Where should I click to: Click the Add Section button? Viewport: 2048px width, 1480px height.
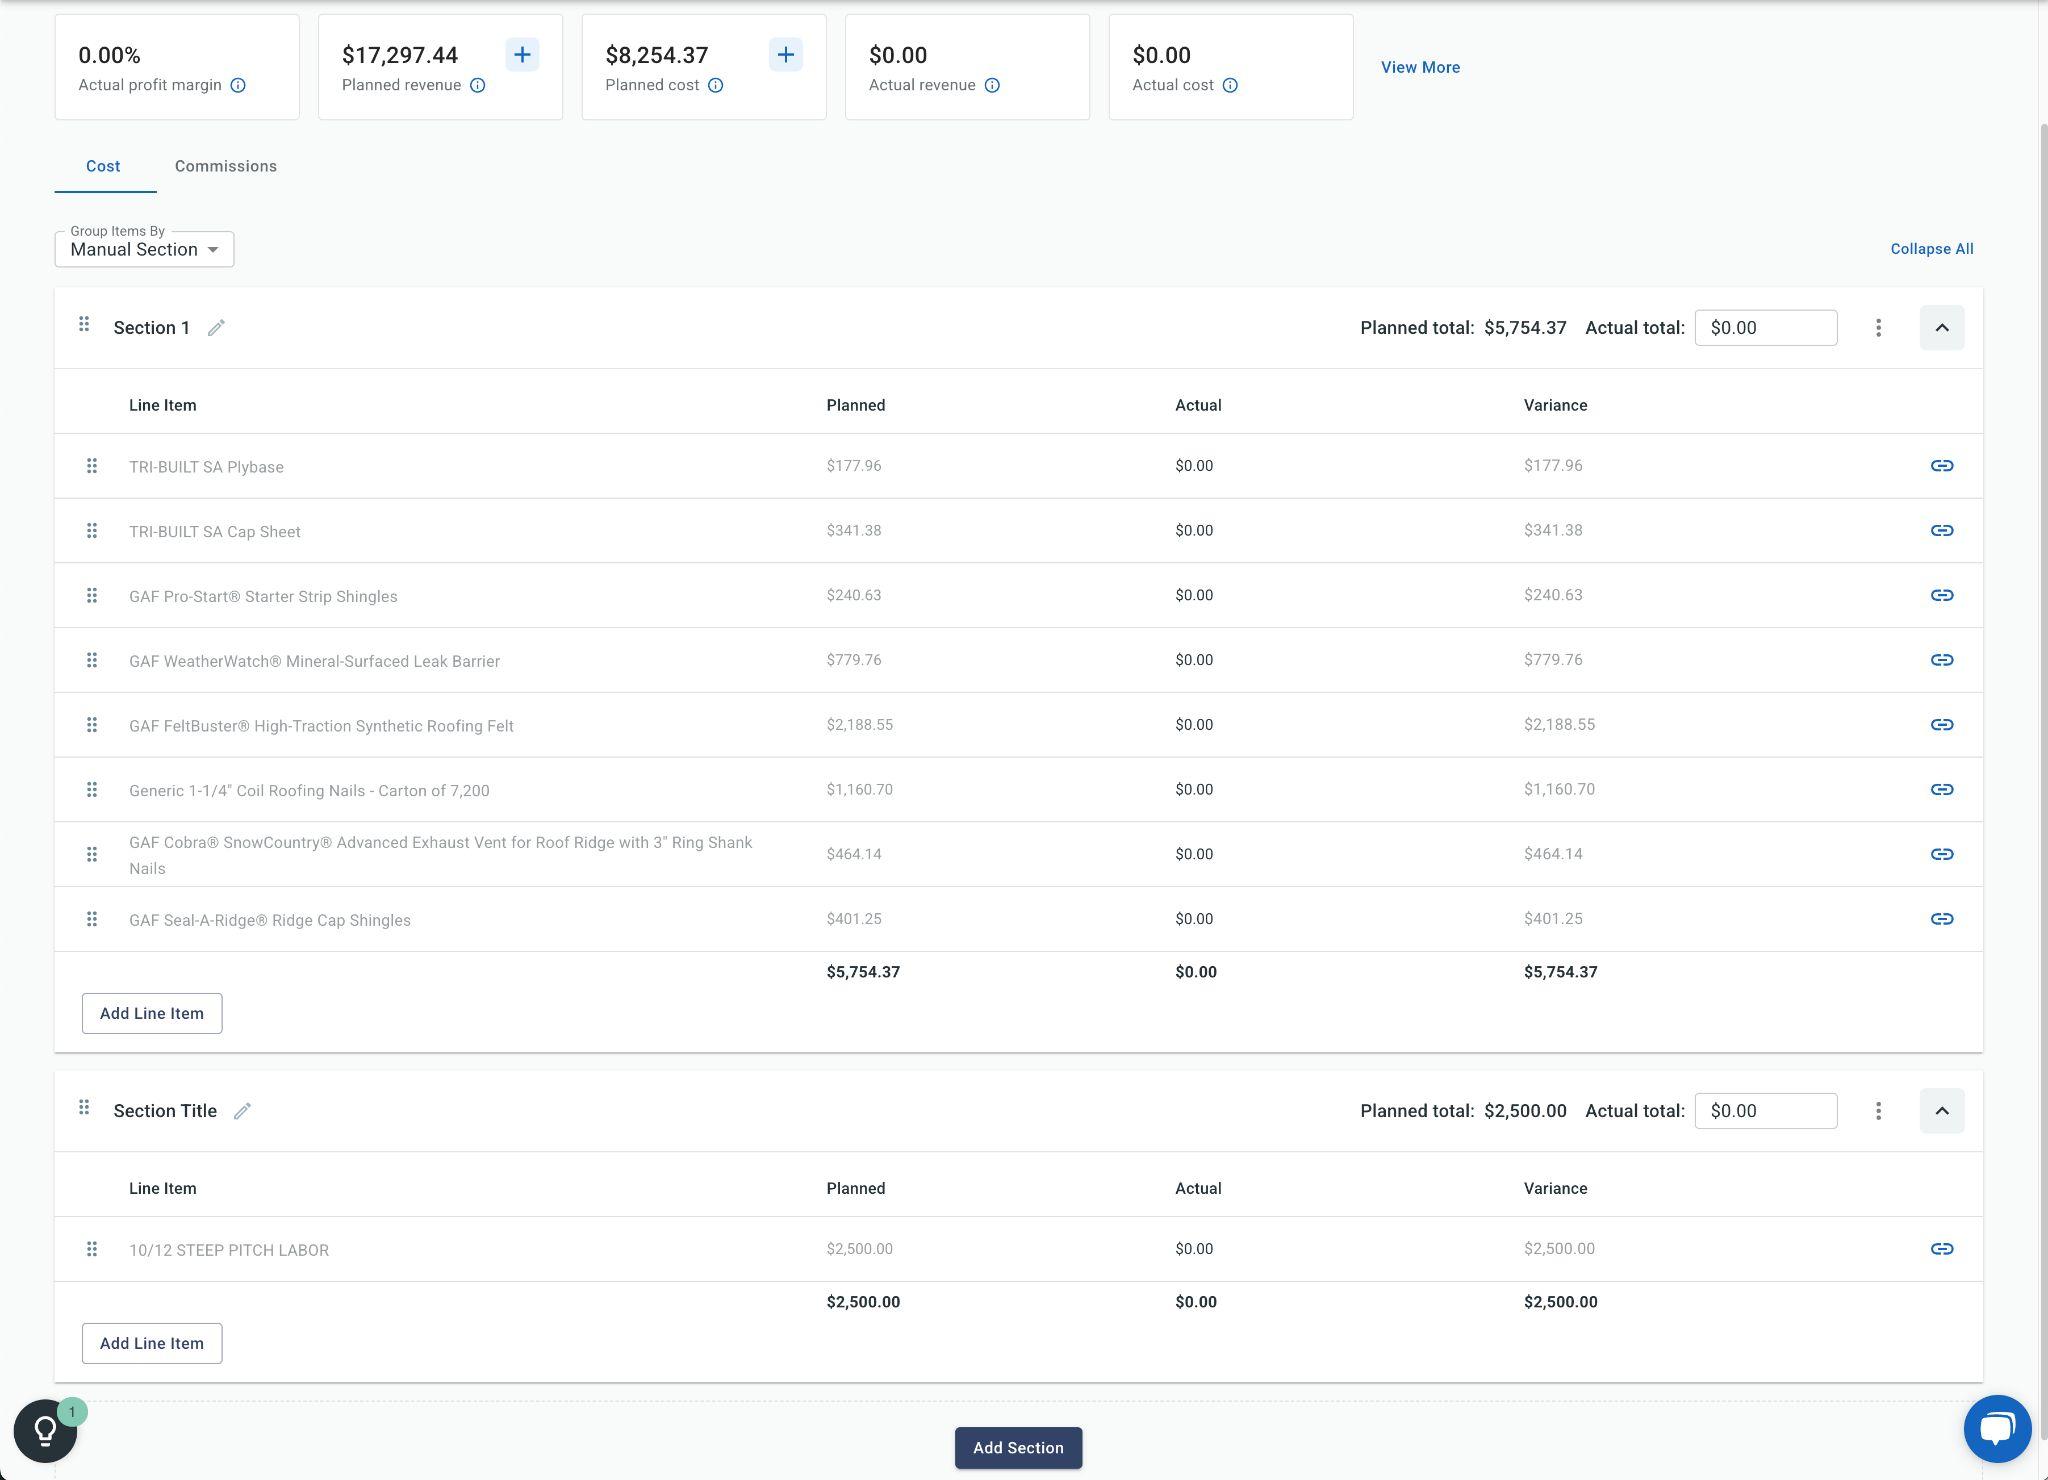pyautogui.click(x=1018, y=1448)
